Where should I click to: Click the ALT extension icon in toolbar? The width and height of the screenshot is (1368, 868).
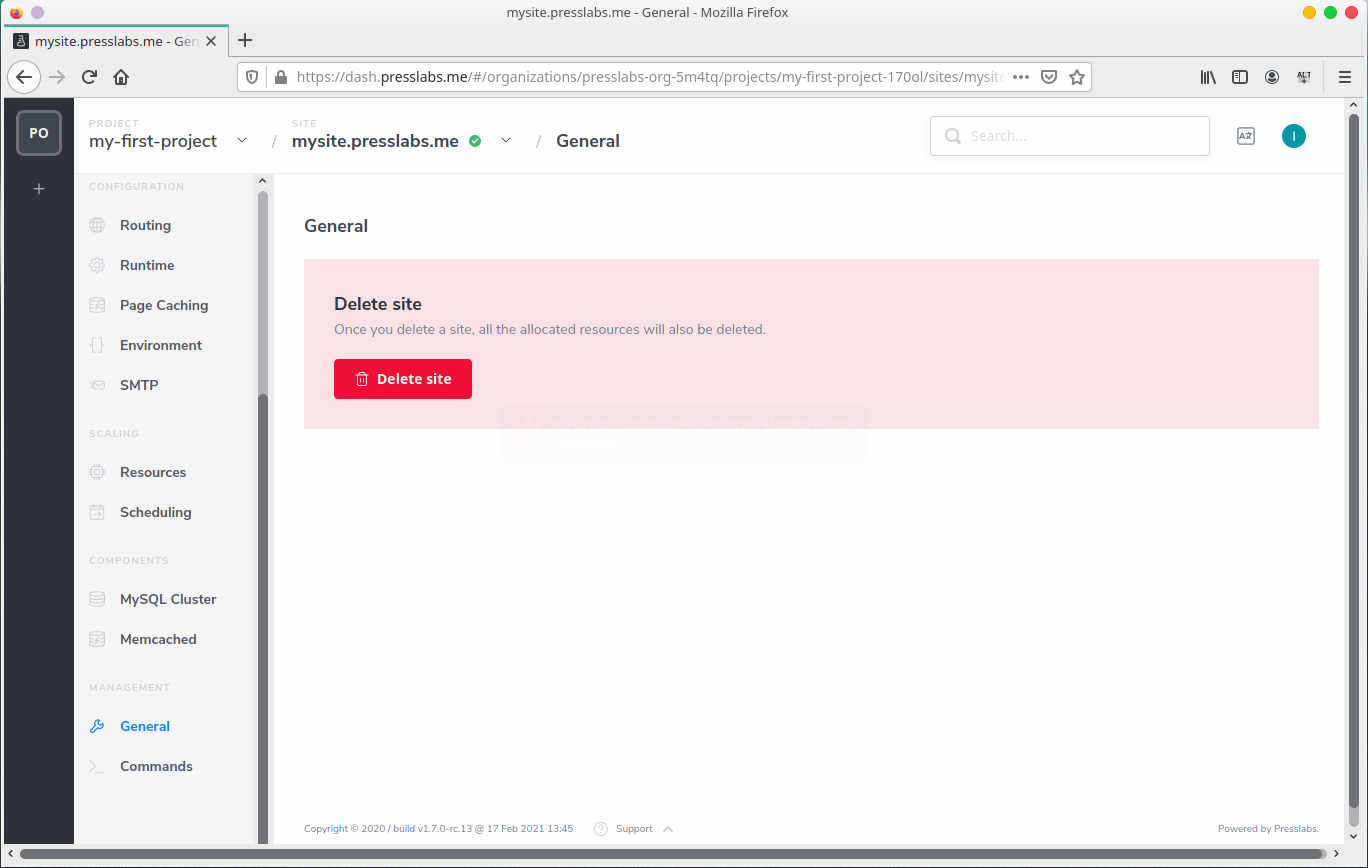1303,77
